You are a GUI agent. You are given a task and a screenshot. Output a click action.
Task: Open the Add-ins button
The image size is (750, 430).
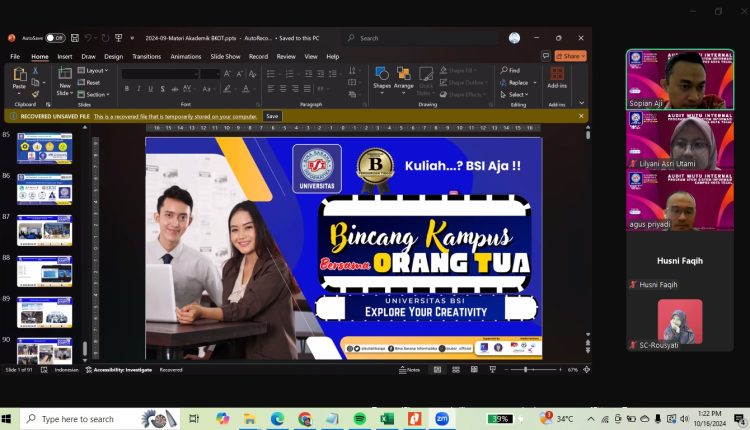[557, 77]
